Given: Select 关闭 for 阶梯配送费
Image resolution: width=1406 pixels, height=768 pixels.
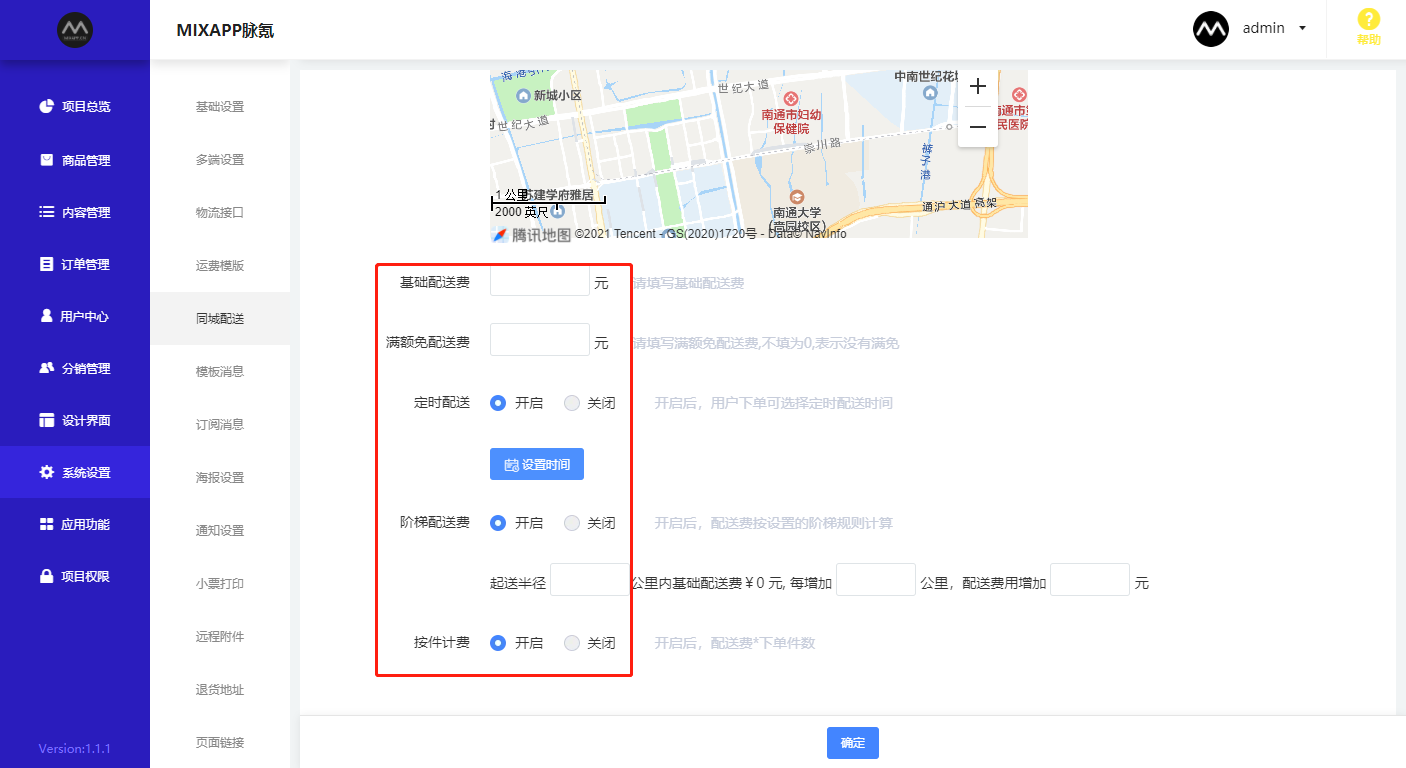Looking at the screenshot, I should (x=572, y=523).
